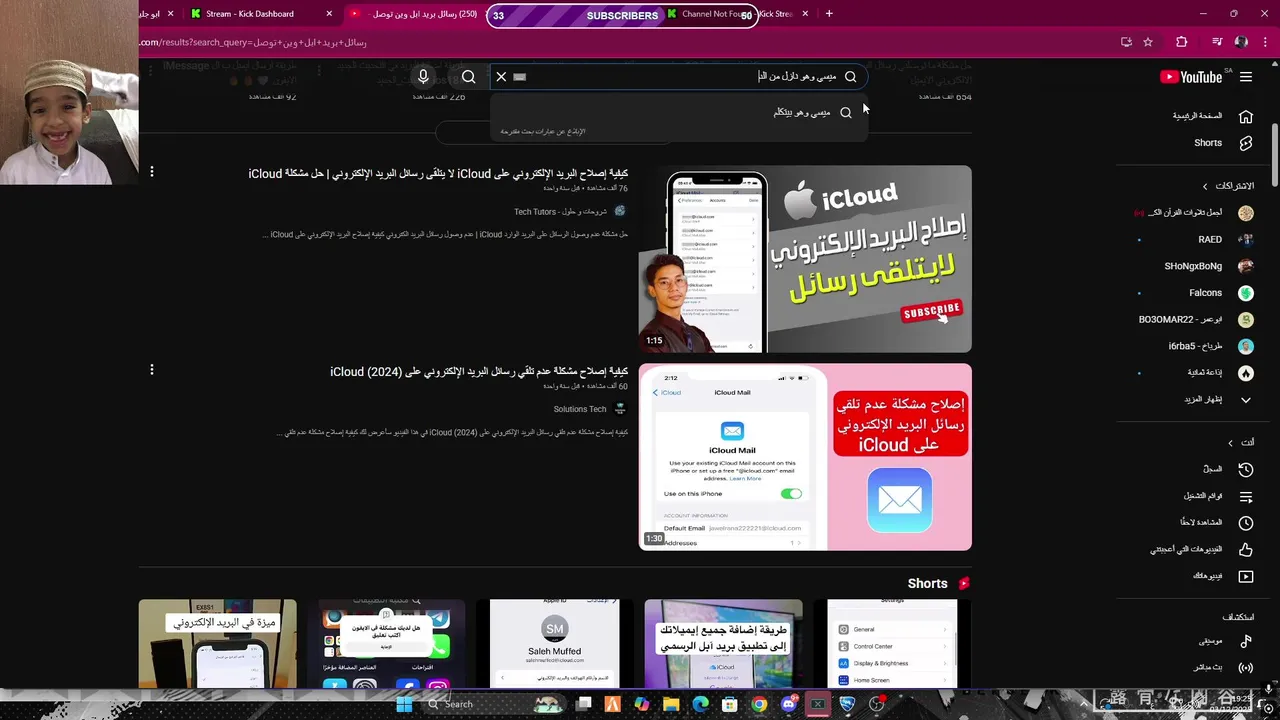Open options menu for iCloud (2024) video

[151, 370]
